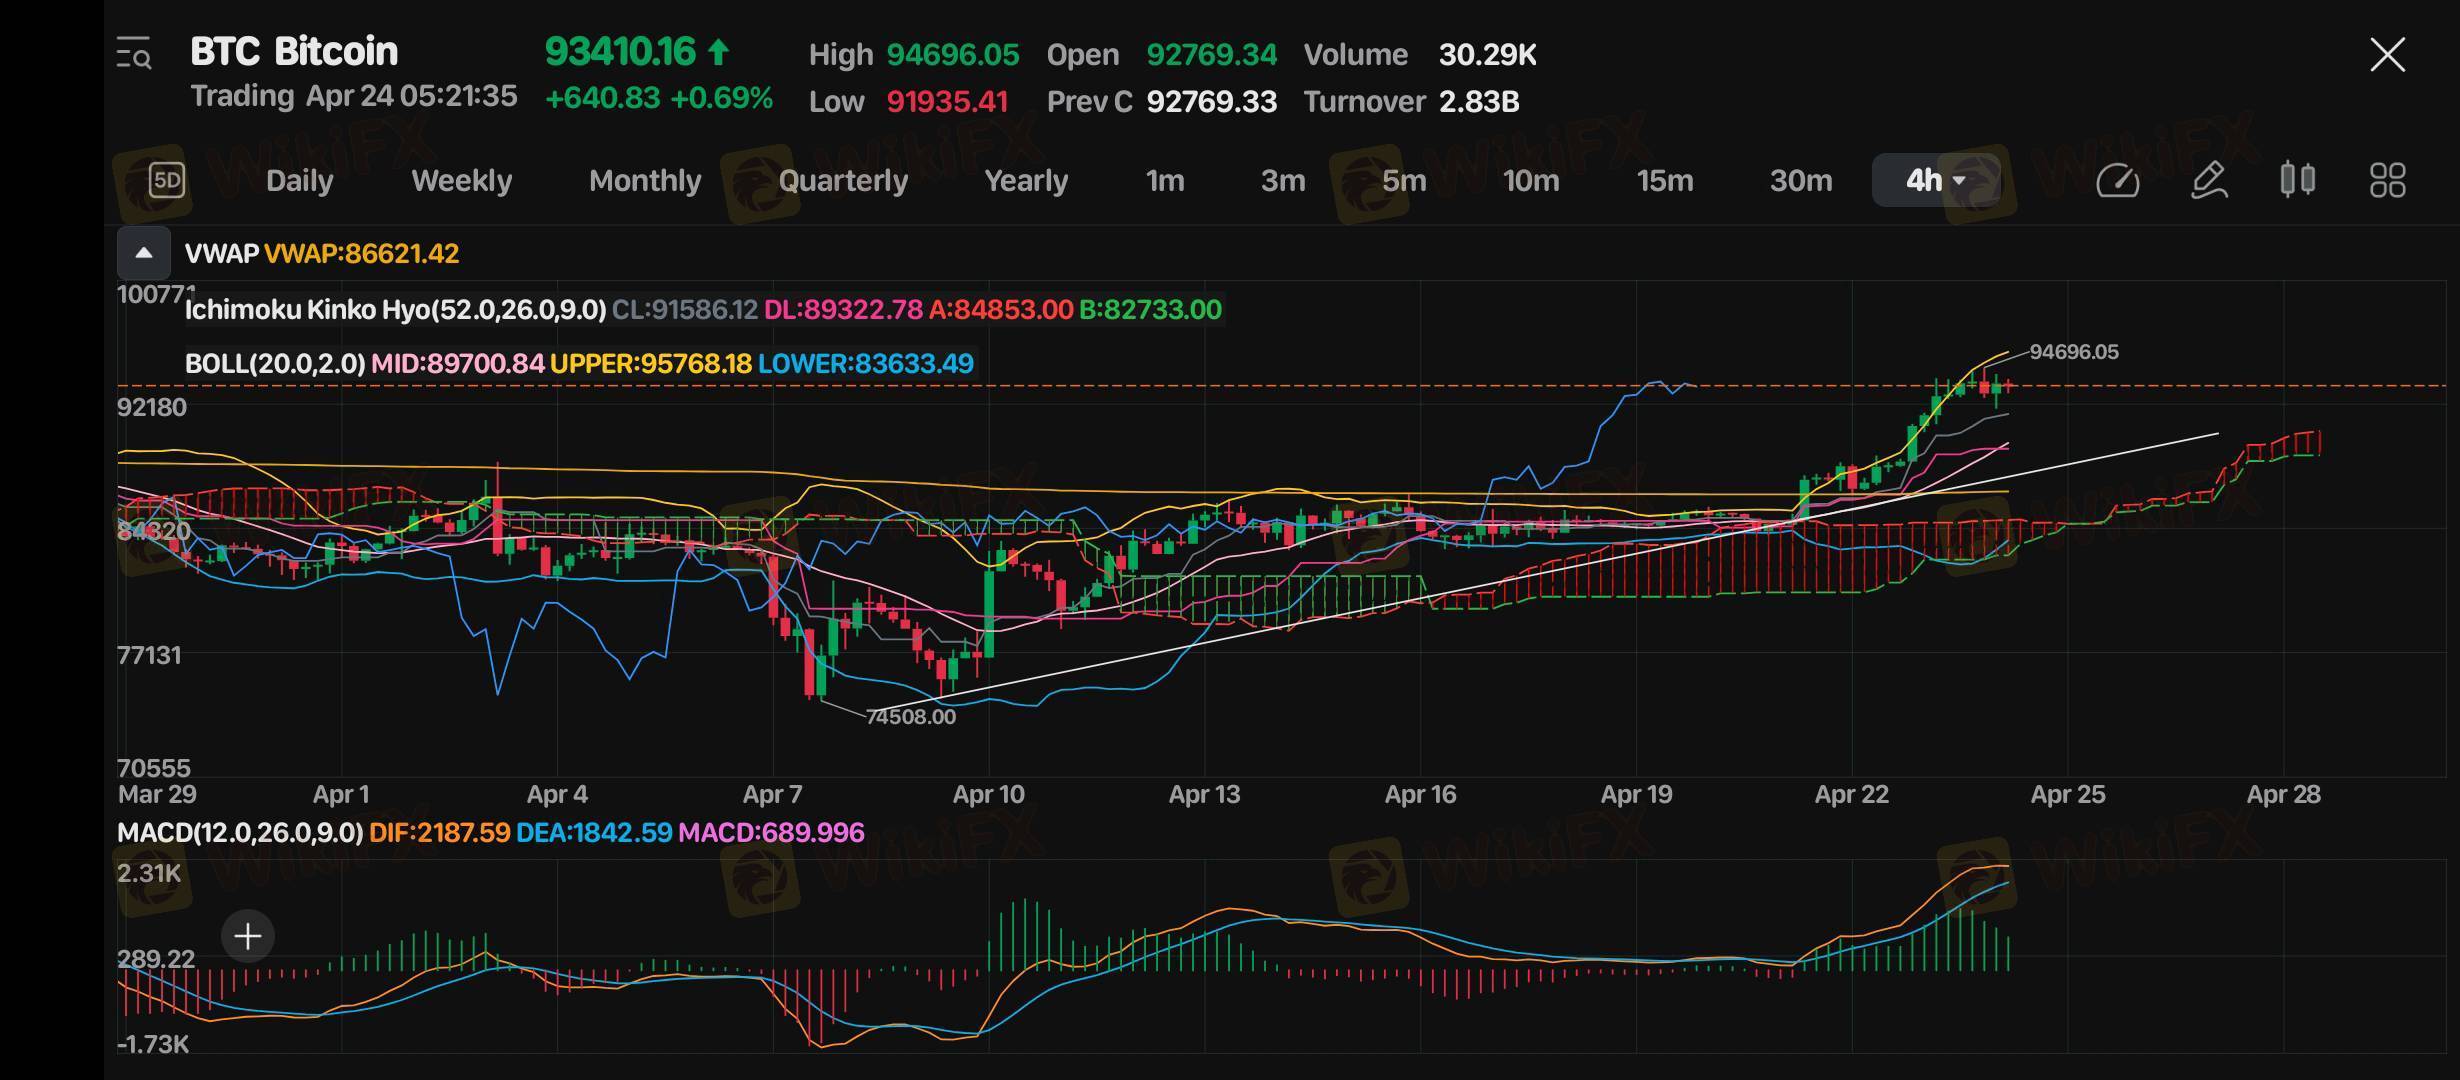
Task: Open the gauge indicator icon
Action: (x=2117, y=181)
